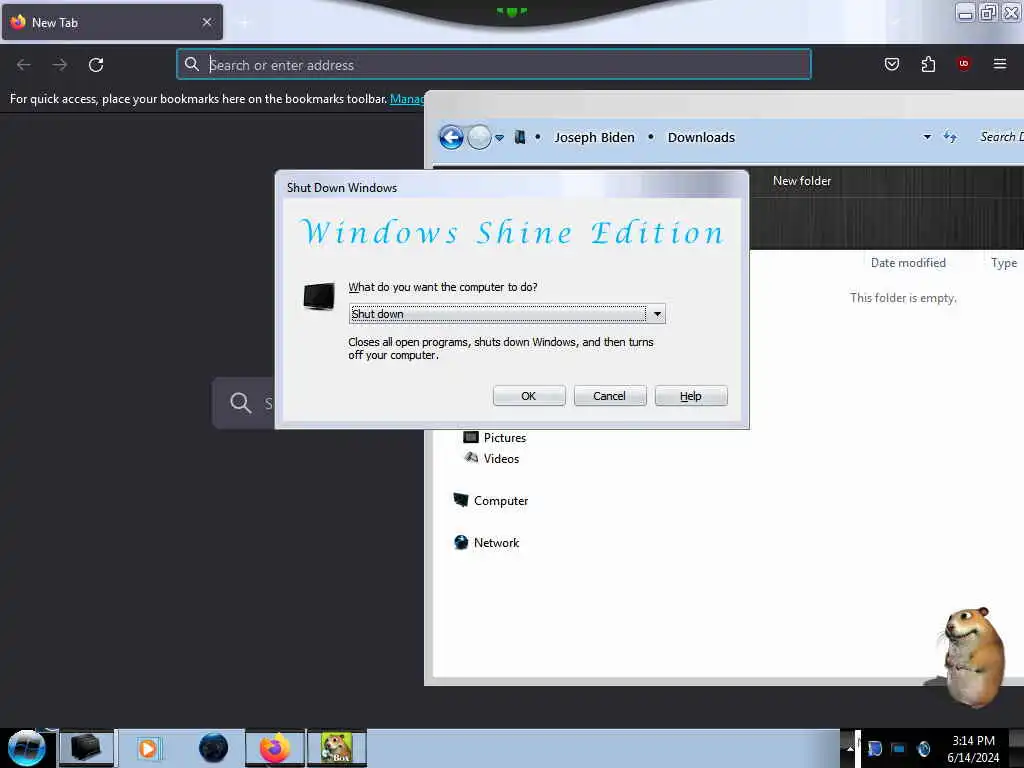Reload the page in Firefox
1024x768 pixels.
click(96, 65)
